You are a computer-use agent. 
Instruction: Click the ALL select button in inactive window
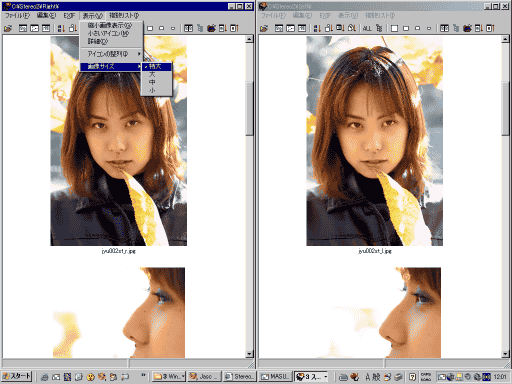click(x=367, y=28)
